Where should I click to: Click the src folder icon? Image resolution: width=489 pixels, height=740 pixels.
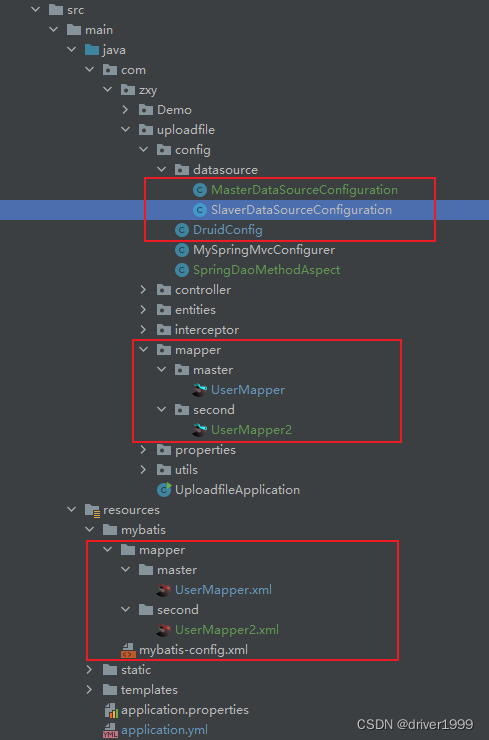[x=56, y=9]
